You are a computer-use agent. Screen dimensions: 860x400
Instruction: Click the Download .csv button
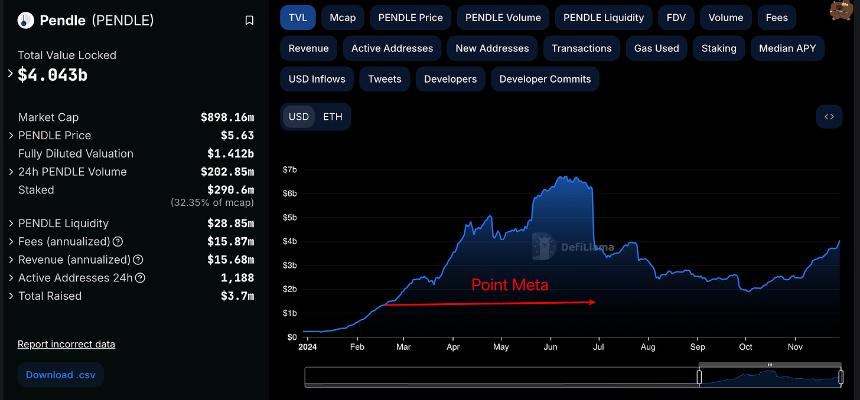click(61, 375)
